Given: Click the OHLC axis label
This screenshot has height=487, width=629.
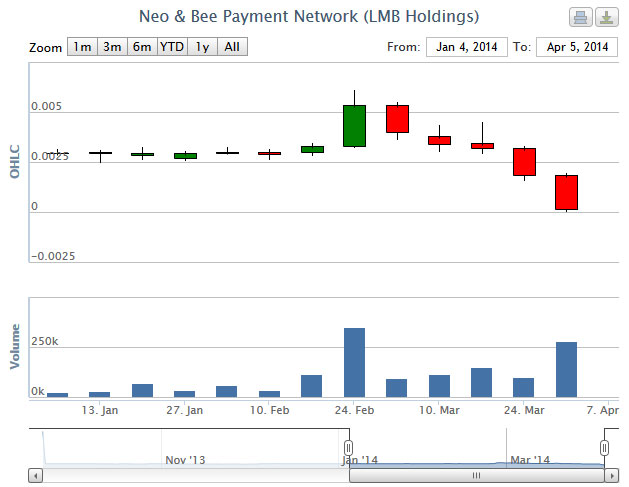Looking at the screenshot, I should click(15, 162).
